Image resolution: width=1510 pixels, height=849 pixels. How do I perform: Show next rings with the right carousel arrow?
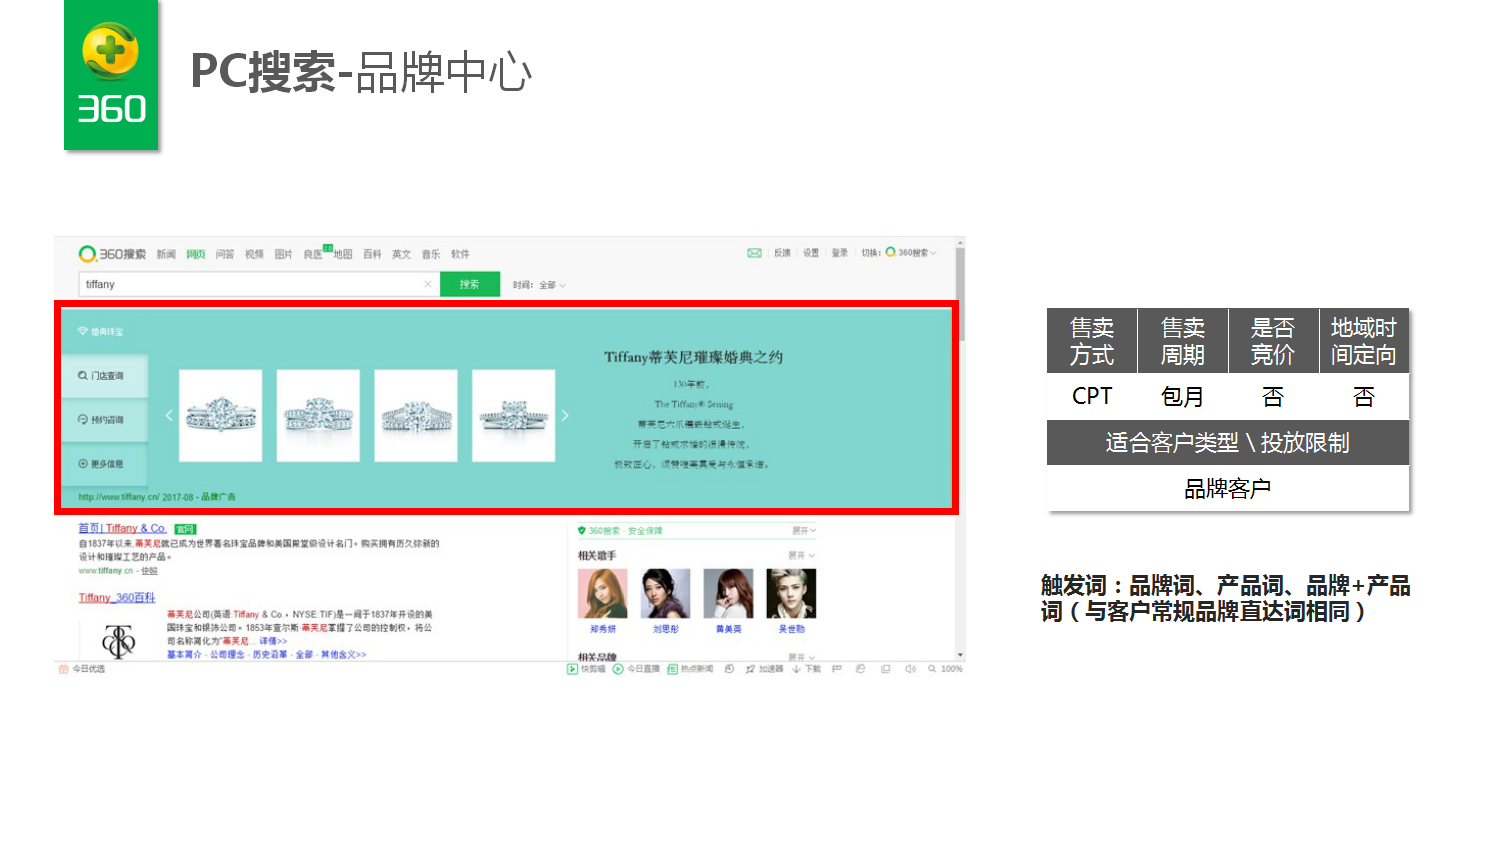[565, 415]
